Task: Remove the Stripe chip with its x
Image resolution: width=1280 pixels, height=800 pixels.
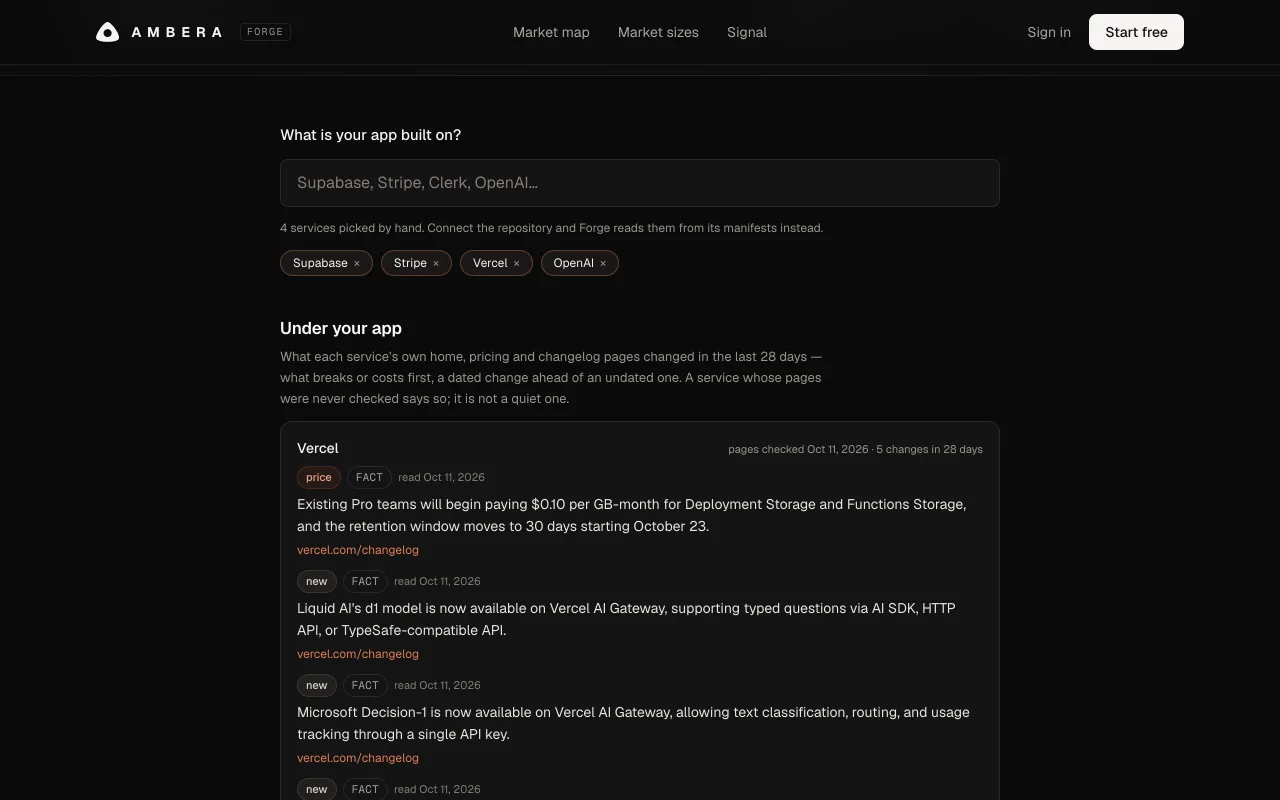Action: click(436, 263)
